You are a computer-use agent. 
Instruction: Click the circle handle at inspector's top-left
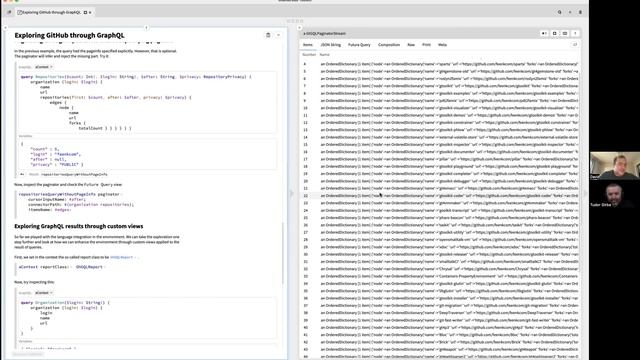pos(300,28)
